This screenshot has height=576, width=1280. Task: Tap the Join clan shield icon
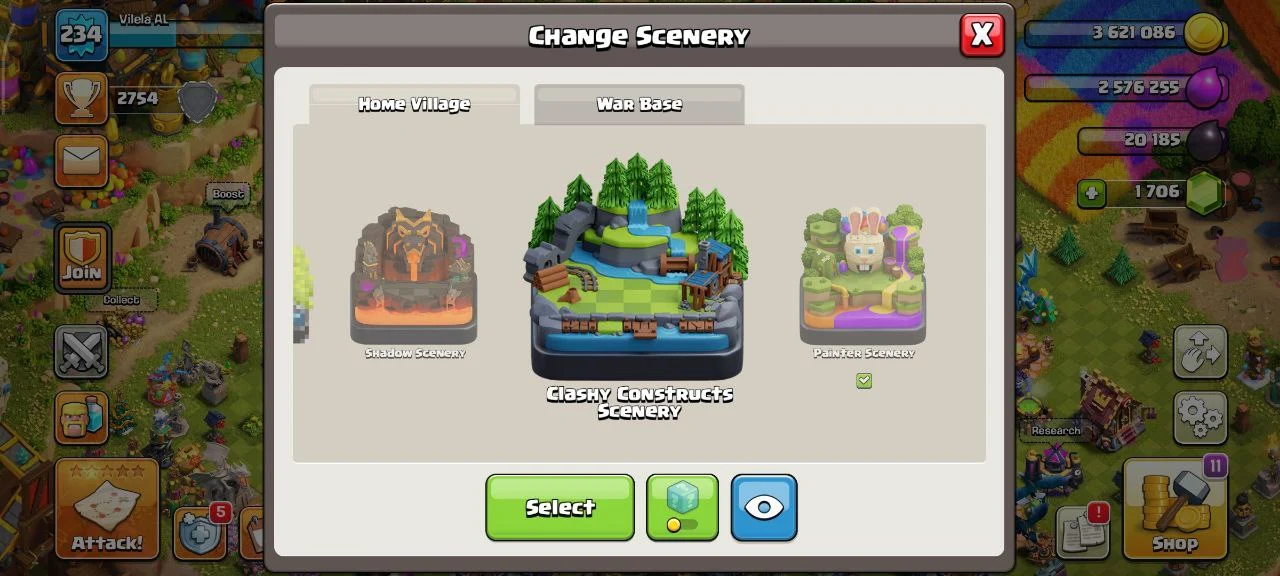[x=82, y=257]
